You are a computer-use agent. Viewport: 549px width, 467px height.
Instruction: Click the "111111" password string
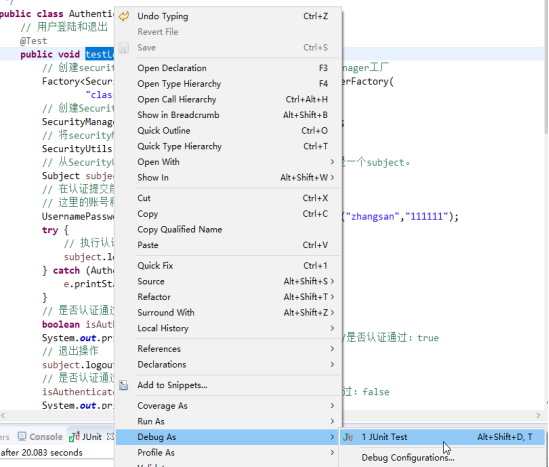(426, 217)
